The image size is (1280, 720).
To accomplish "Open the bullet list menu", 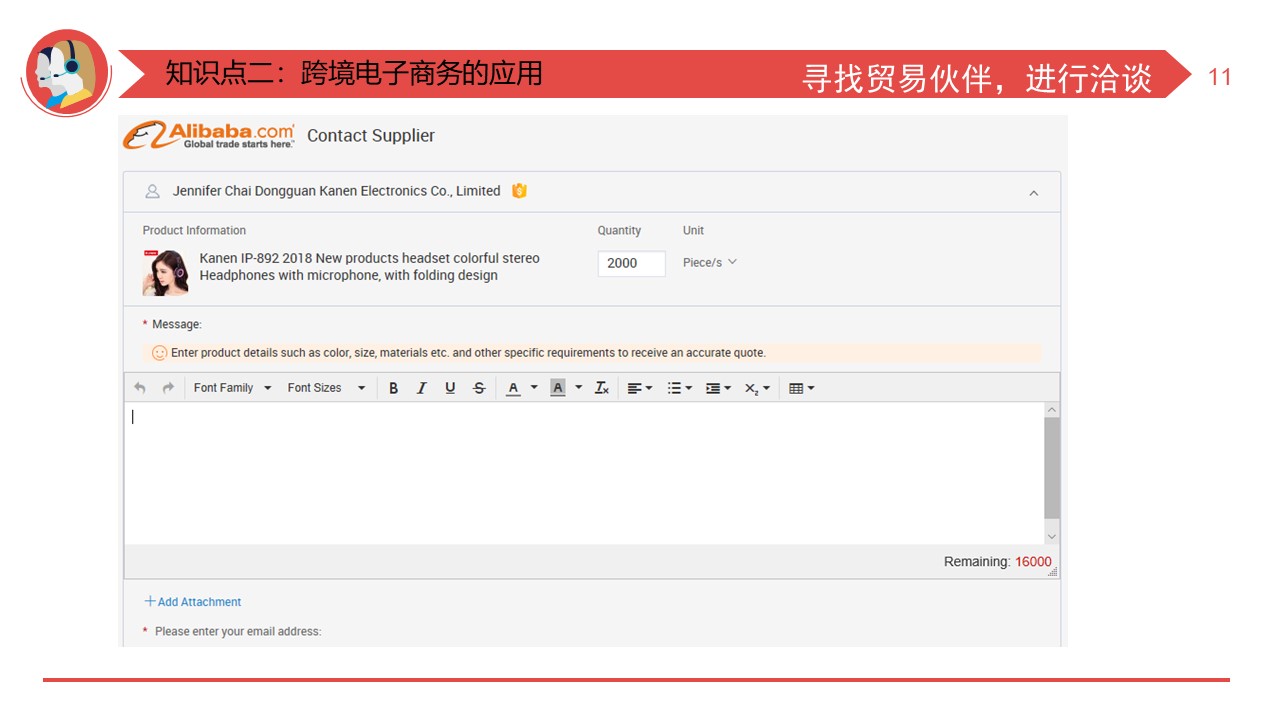I will [680, 388].
